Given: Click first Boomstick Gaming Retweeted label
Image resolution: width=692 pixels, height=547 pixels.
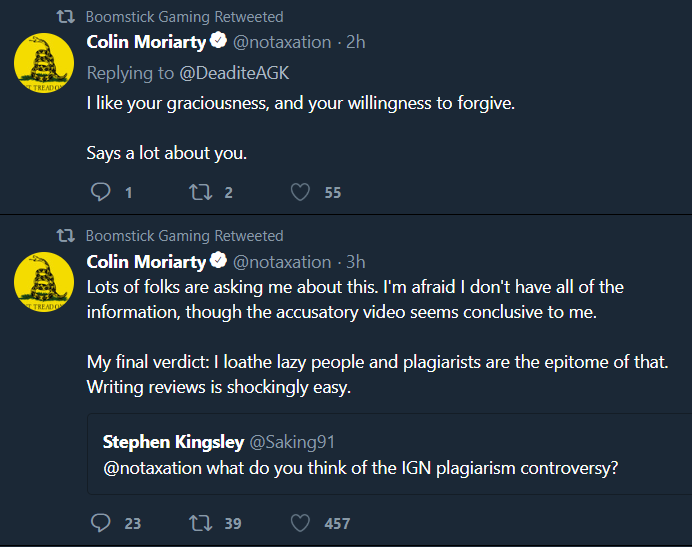Looking at the screenshot, I should 184,16.
